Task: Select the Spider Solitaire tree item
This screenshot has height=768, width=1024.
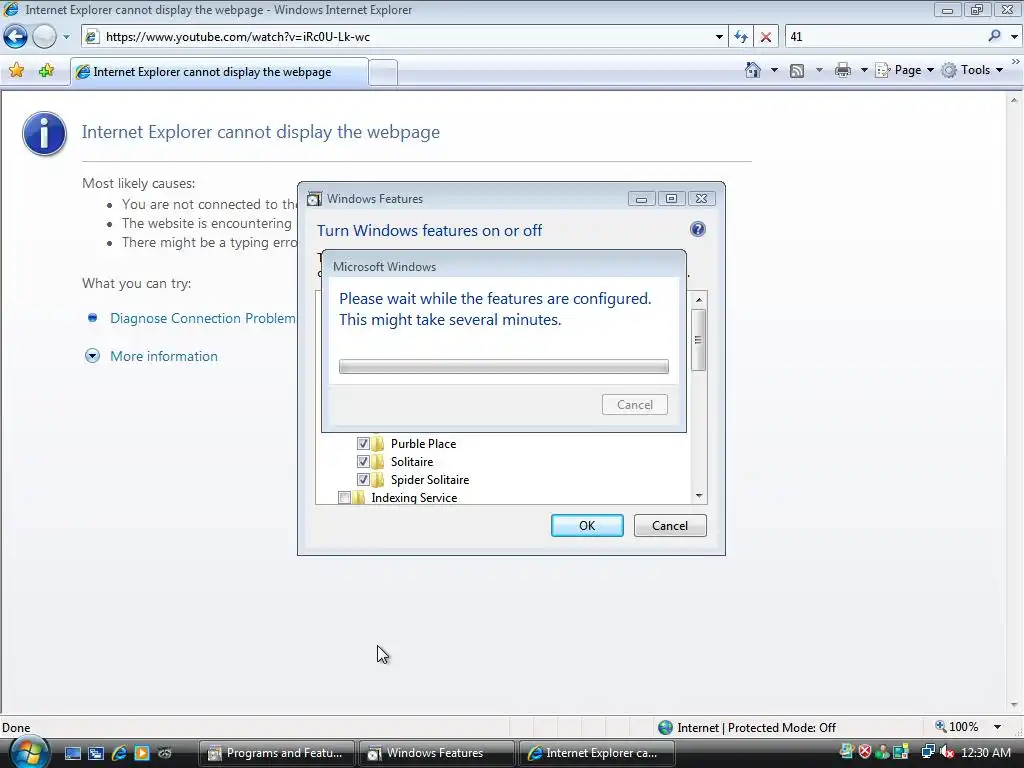Action: point(430,479)
